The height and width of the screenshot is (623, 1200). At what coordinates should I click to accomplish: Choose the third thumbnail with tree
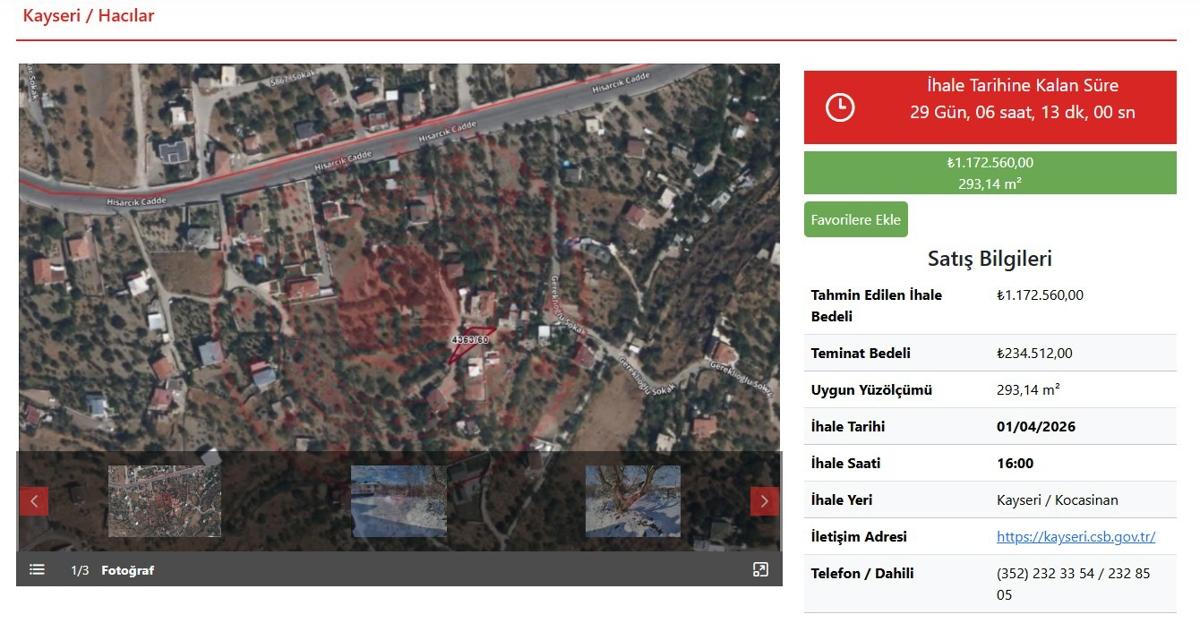coord(632,501)
